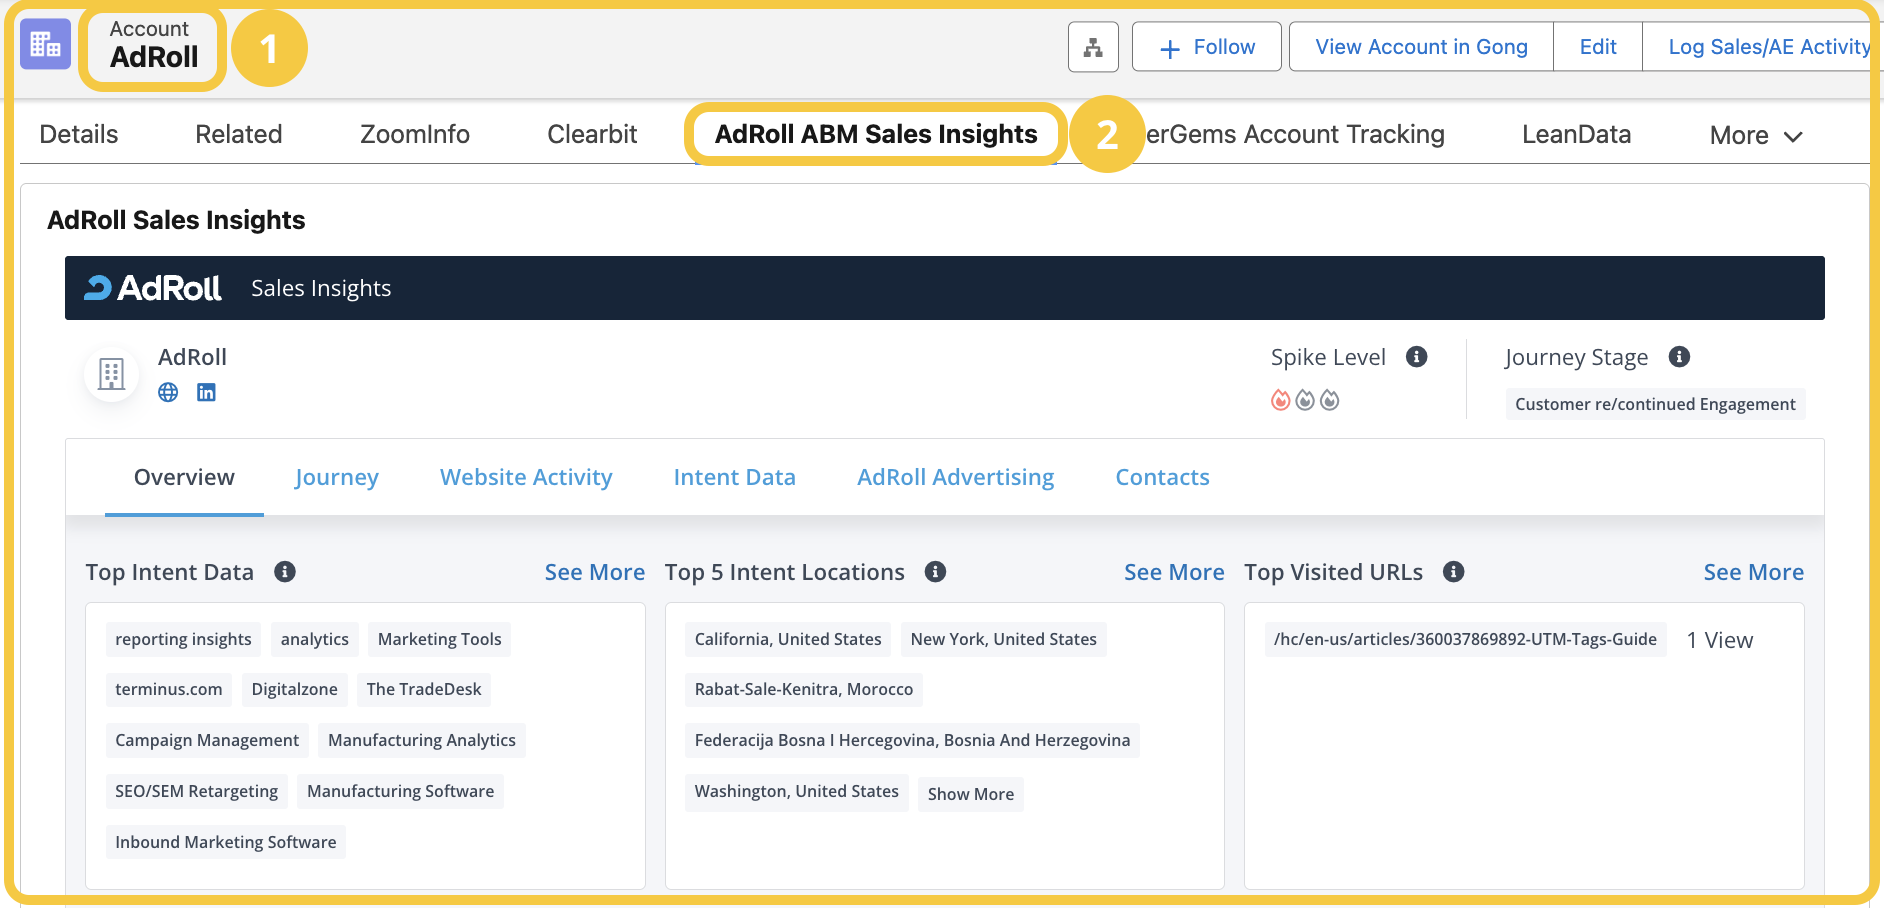This screenshot has height=908, width=1884.
Task: Click the Spike Level info icon
Action: [x=1416, y=357]
